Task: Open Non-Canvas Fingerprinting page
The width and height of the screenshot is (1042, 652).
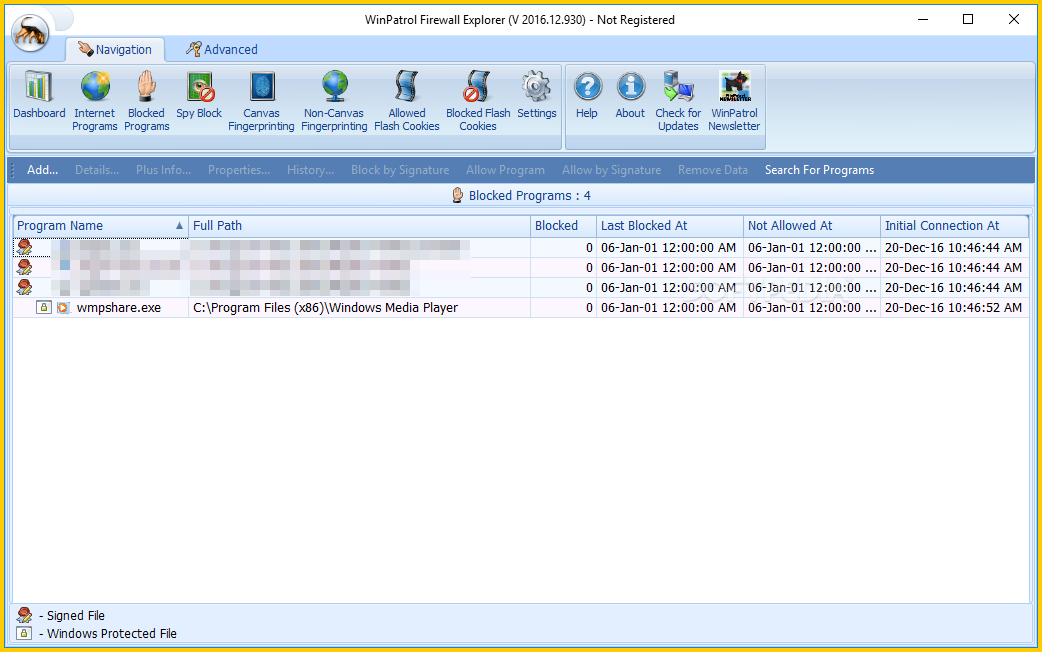Action: (x=334, y=101)
